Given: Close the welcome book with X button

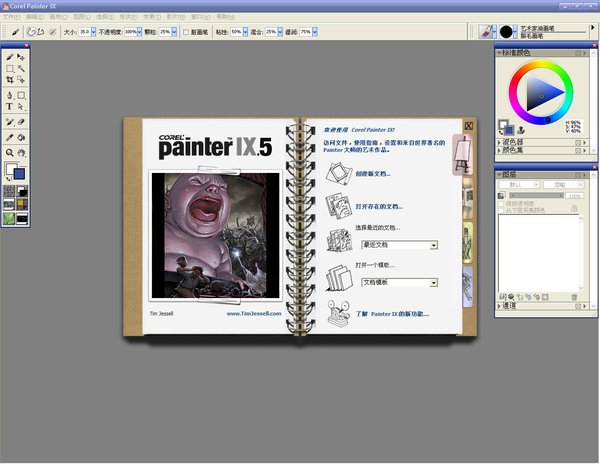Looking at the screenshot, I should (x=469, y=126).
